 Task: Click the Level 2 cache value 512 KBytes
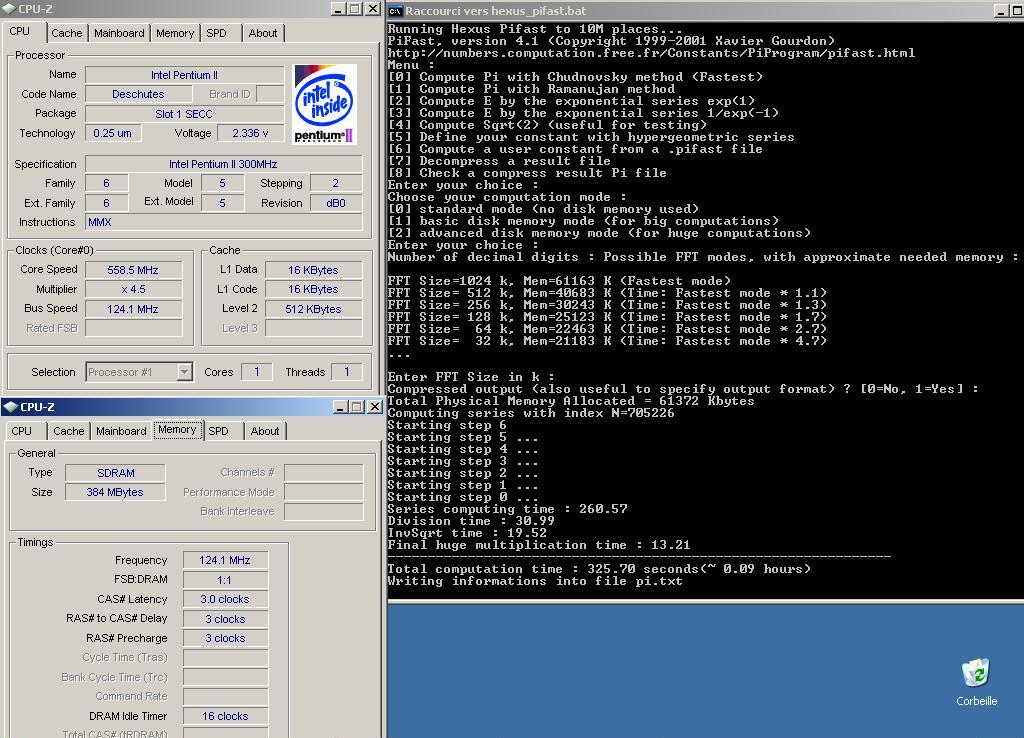pos(313,309)
